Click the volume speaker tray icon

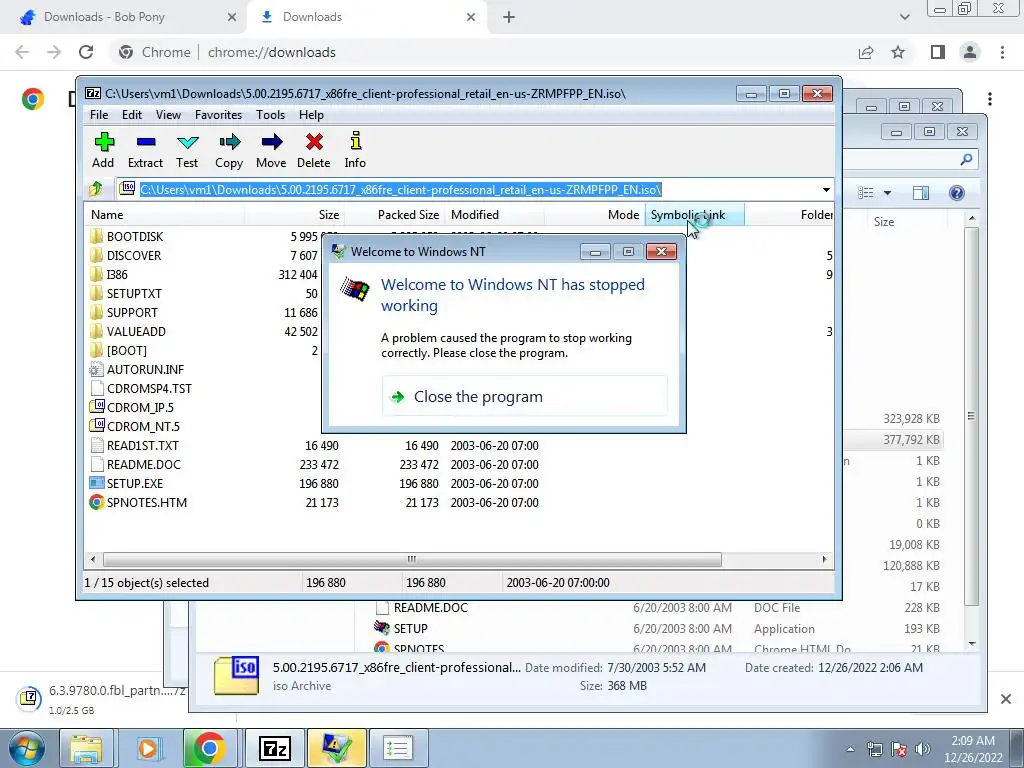tap(923, 748)
